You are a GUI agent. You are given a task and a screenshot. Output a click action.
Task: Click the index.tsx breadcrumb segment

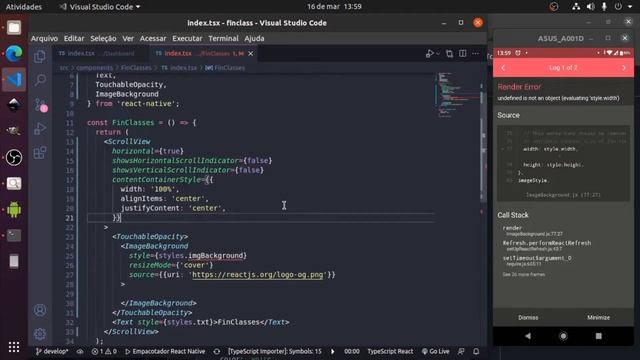pyautogui.click(x=179, y=68)
